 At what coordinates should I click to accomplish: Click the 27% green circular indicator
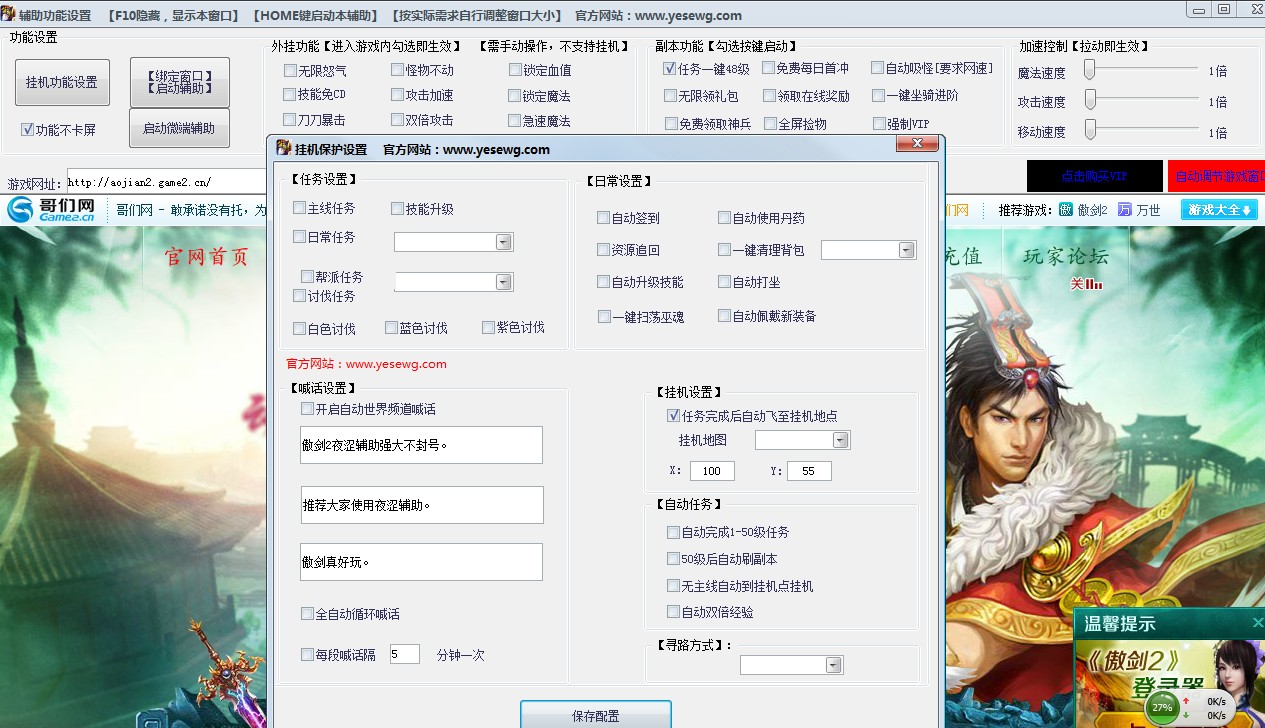coord(1162,706)
